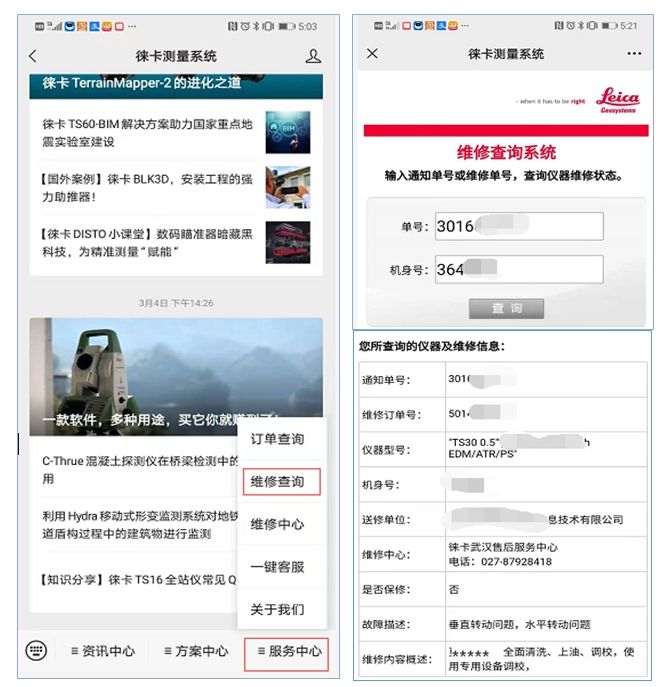Click the alarm icon in right status bar
The width and height of the screenshot is (666, 687).
point(570,25)
